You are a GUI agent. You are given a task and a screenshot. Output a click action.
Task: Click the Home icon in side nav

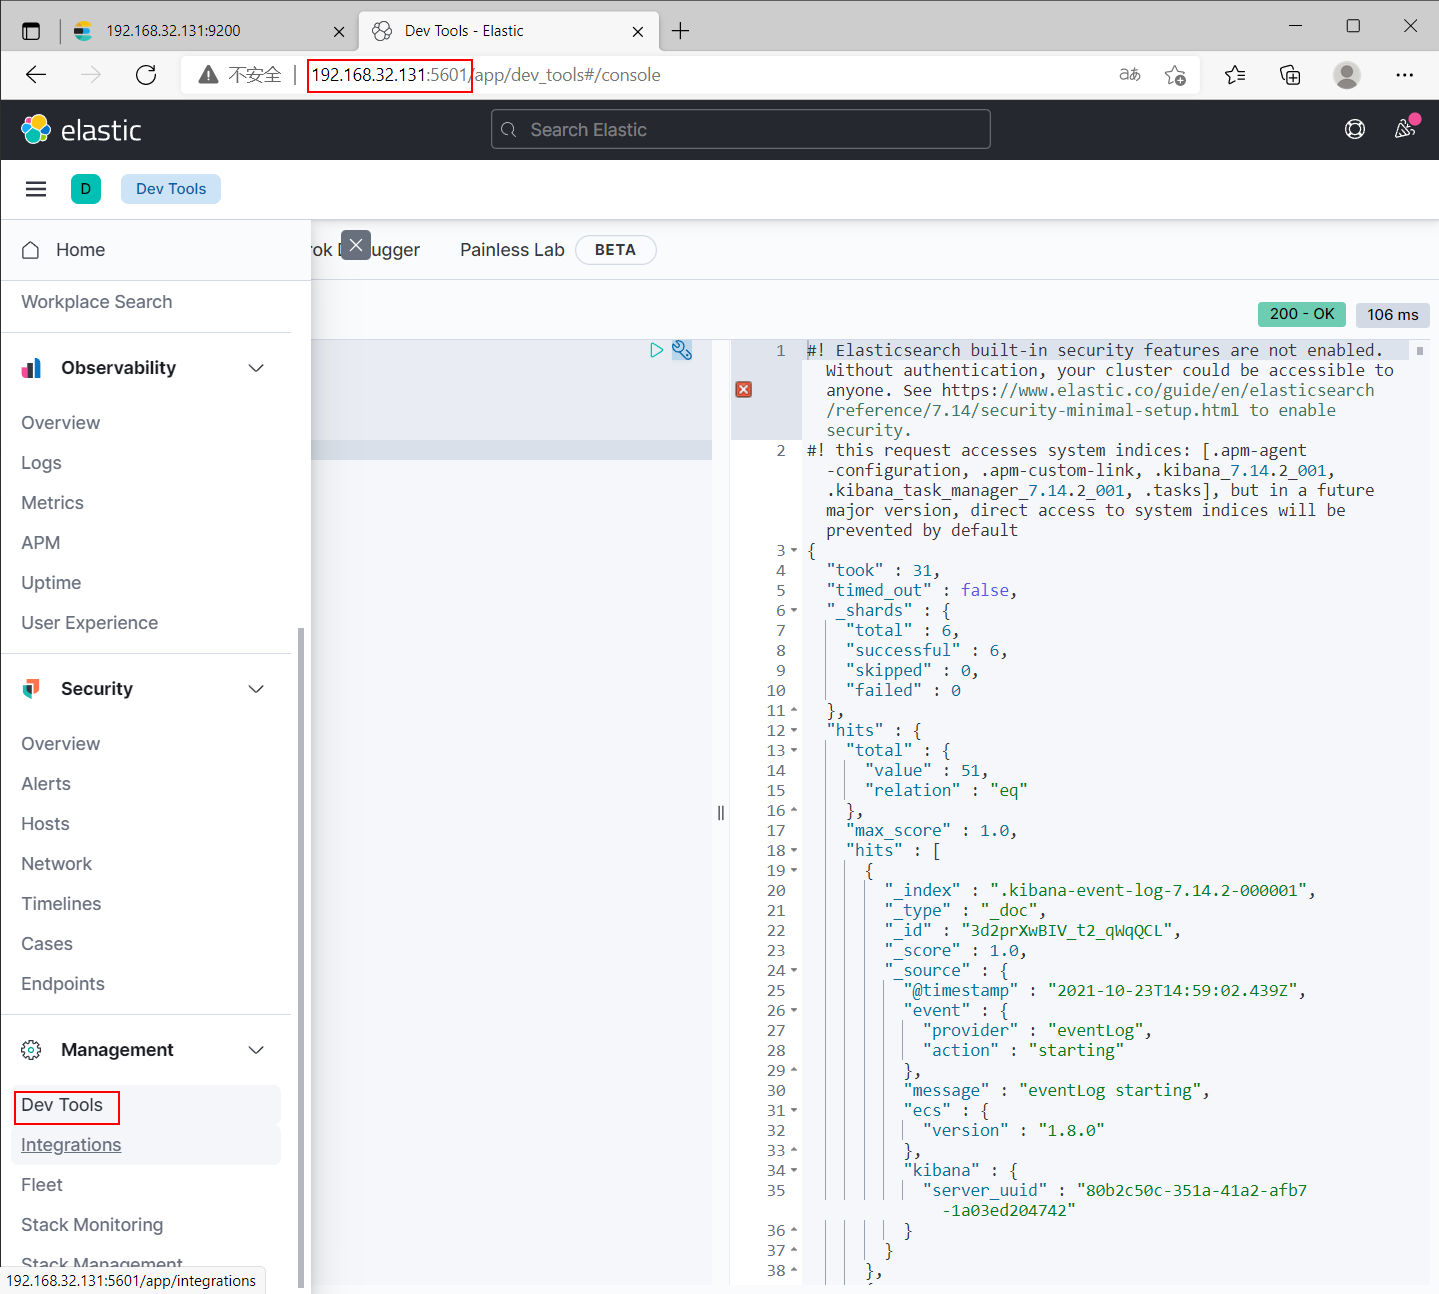tap(31, 250)
